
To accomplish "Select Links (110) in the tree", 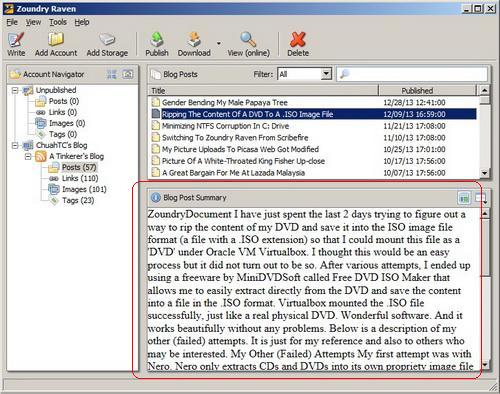I will coord(80,178).
